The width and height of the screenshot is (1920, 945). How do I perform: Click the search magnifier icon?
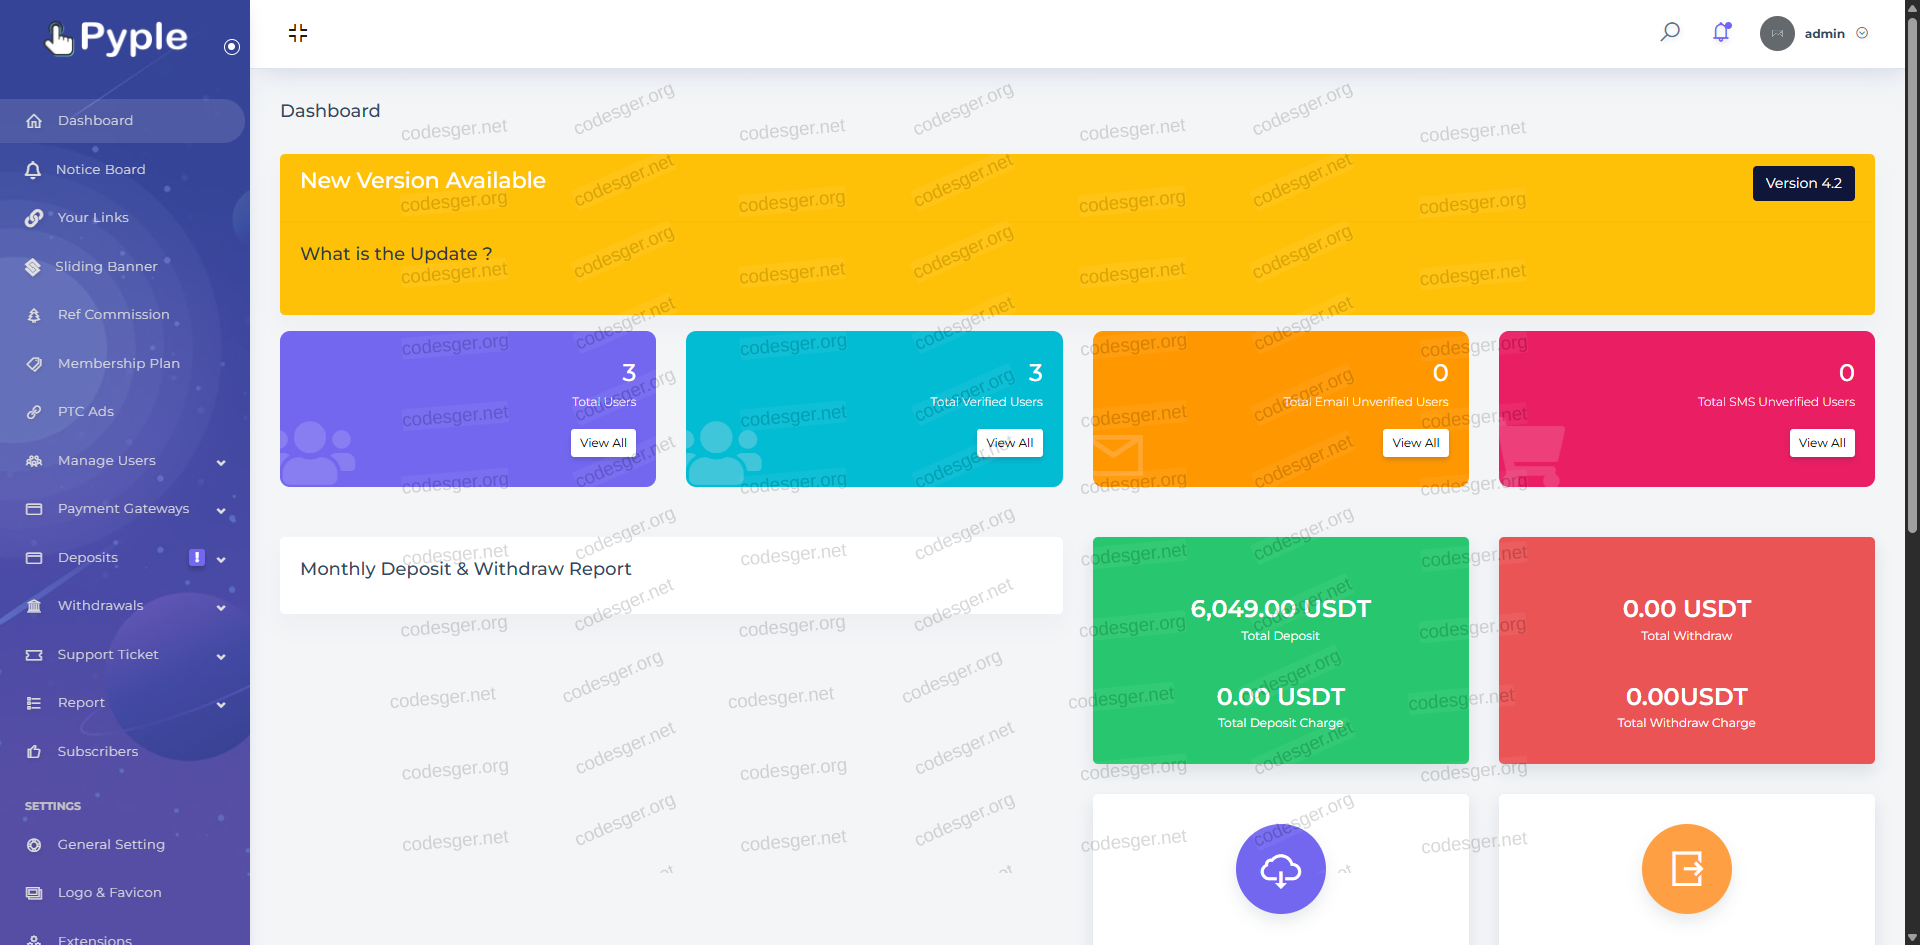tap(1669, 32)
